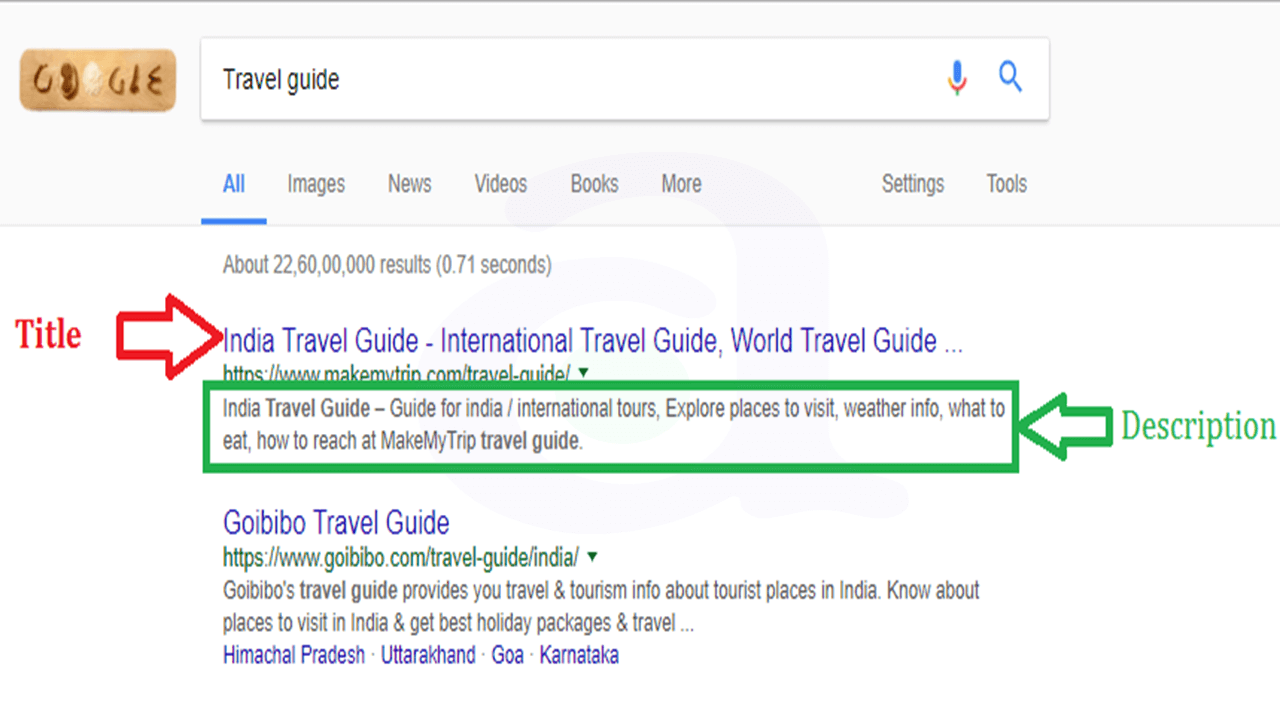This screenshot has width=1280, height=720.
Task: Click the magnifying glass search icon
Action: pyautogui.click(x=1009, y=77)
